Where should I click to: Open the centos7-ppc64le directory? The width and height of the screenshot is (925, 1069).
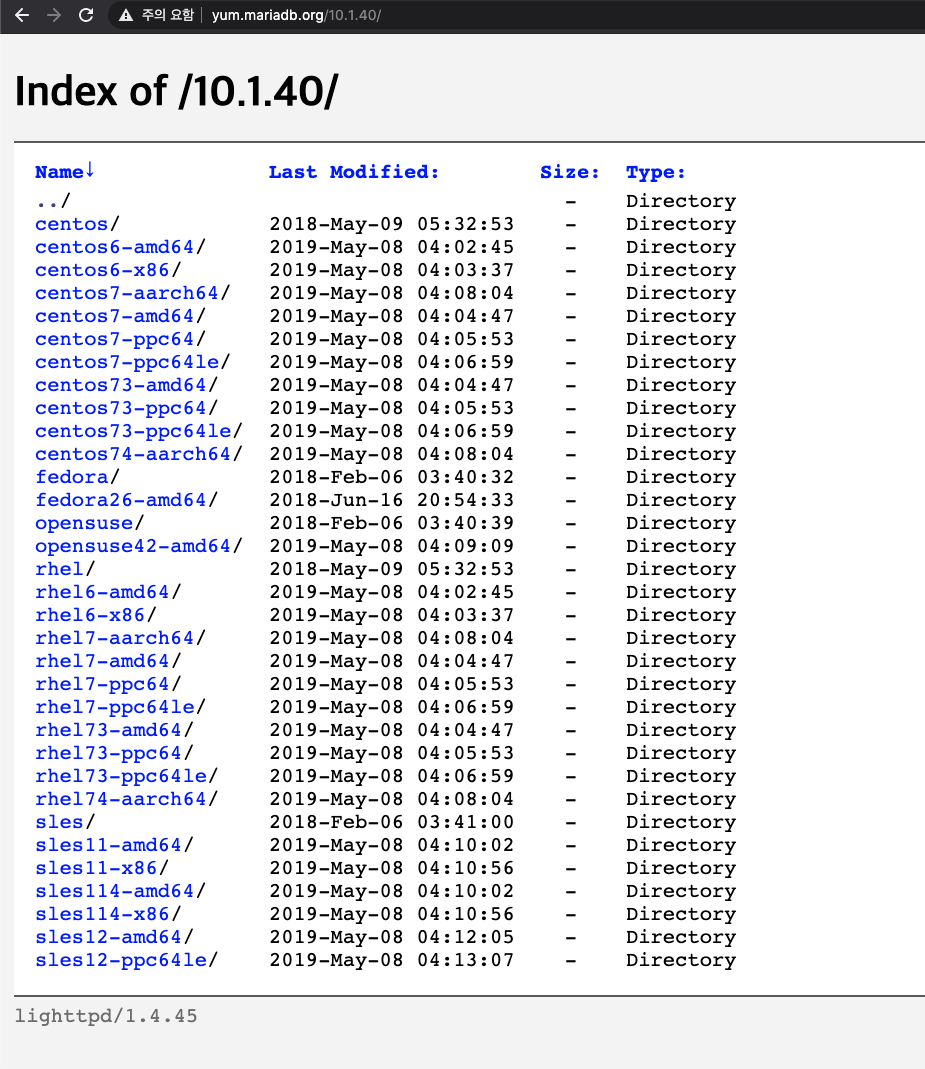pyautogui.click(x=127, y=362)
